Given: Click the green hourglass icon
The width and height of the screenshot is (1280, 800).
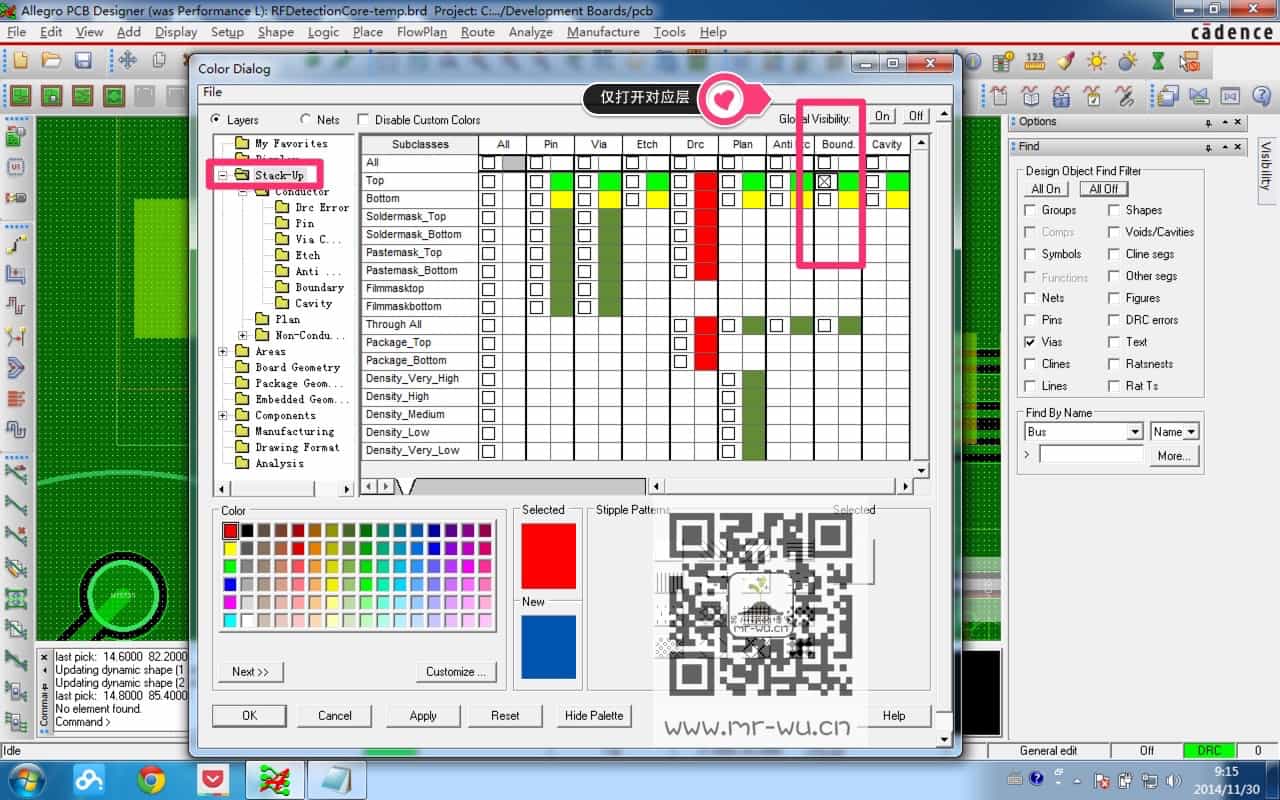Looking at the screenshot, I should pos(1160,61).
